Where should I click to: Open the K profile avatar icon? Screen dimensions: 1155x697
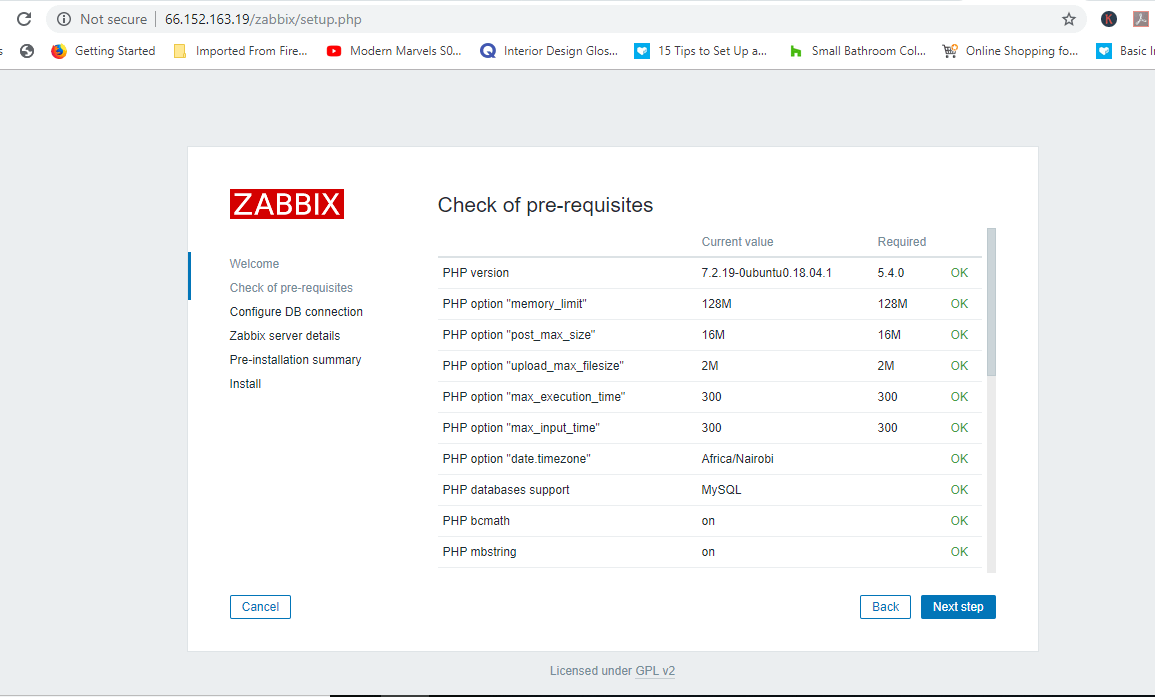pyautogui.click(x=1109, y=19)
